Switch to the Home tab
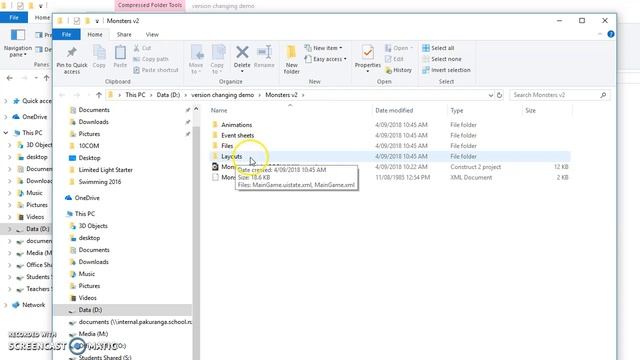 click(95, 35)
